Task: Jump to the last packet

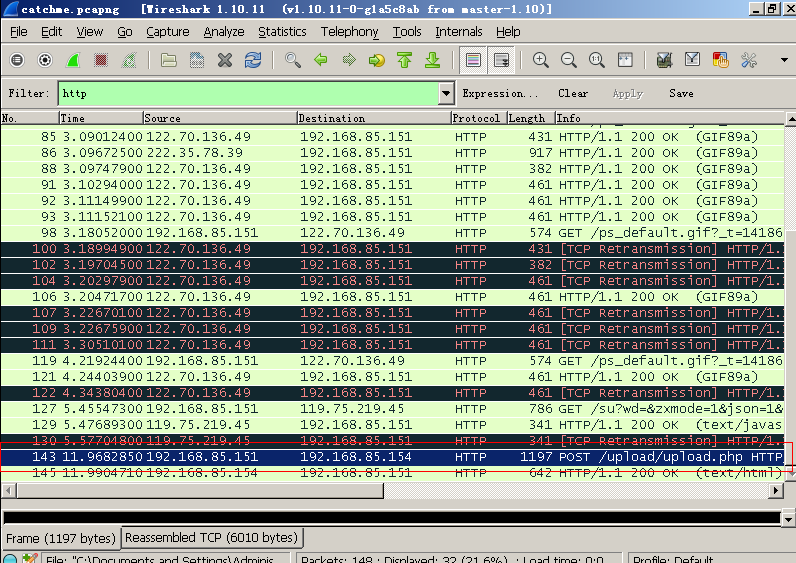Action: click(x=433, y=60)
